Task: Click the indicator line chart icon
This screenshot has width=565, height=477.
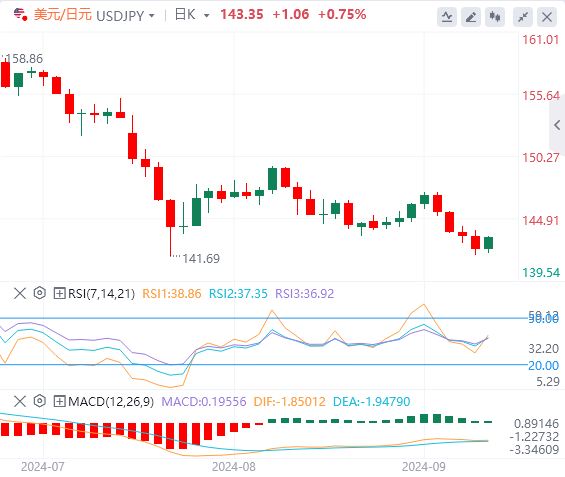Action: coord(447,17)
